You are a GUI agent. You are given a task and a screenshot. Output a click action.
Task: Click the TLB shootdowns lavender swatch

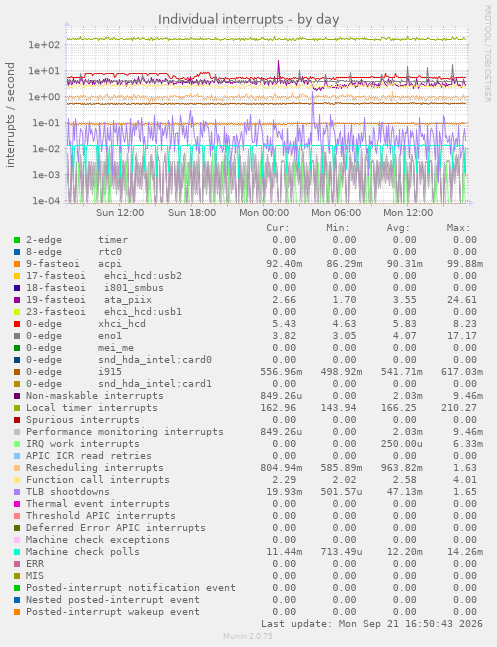(x=17, y=492)
